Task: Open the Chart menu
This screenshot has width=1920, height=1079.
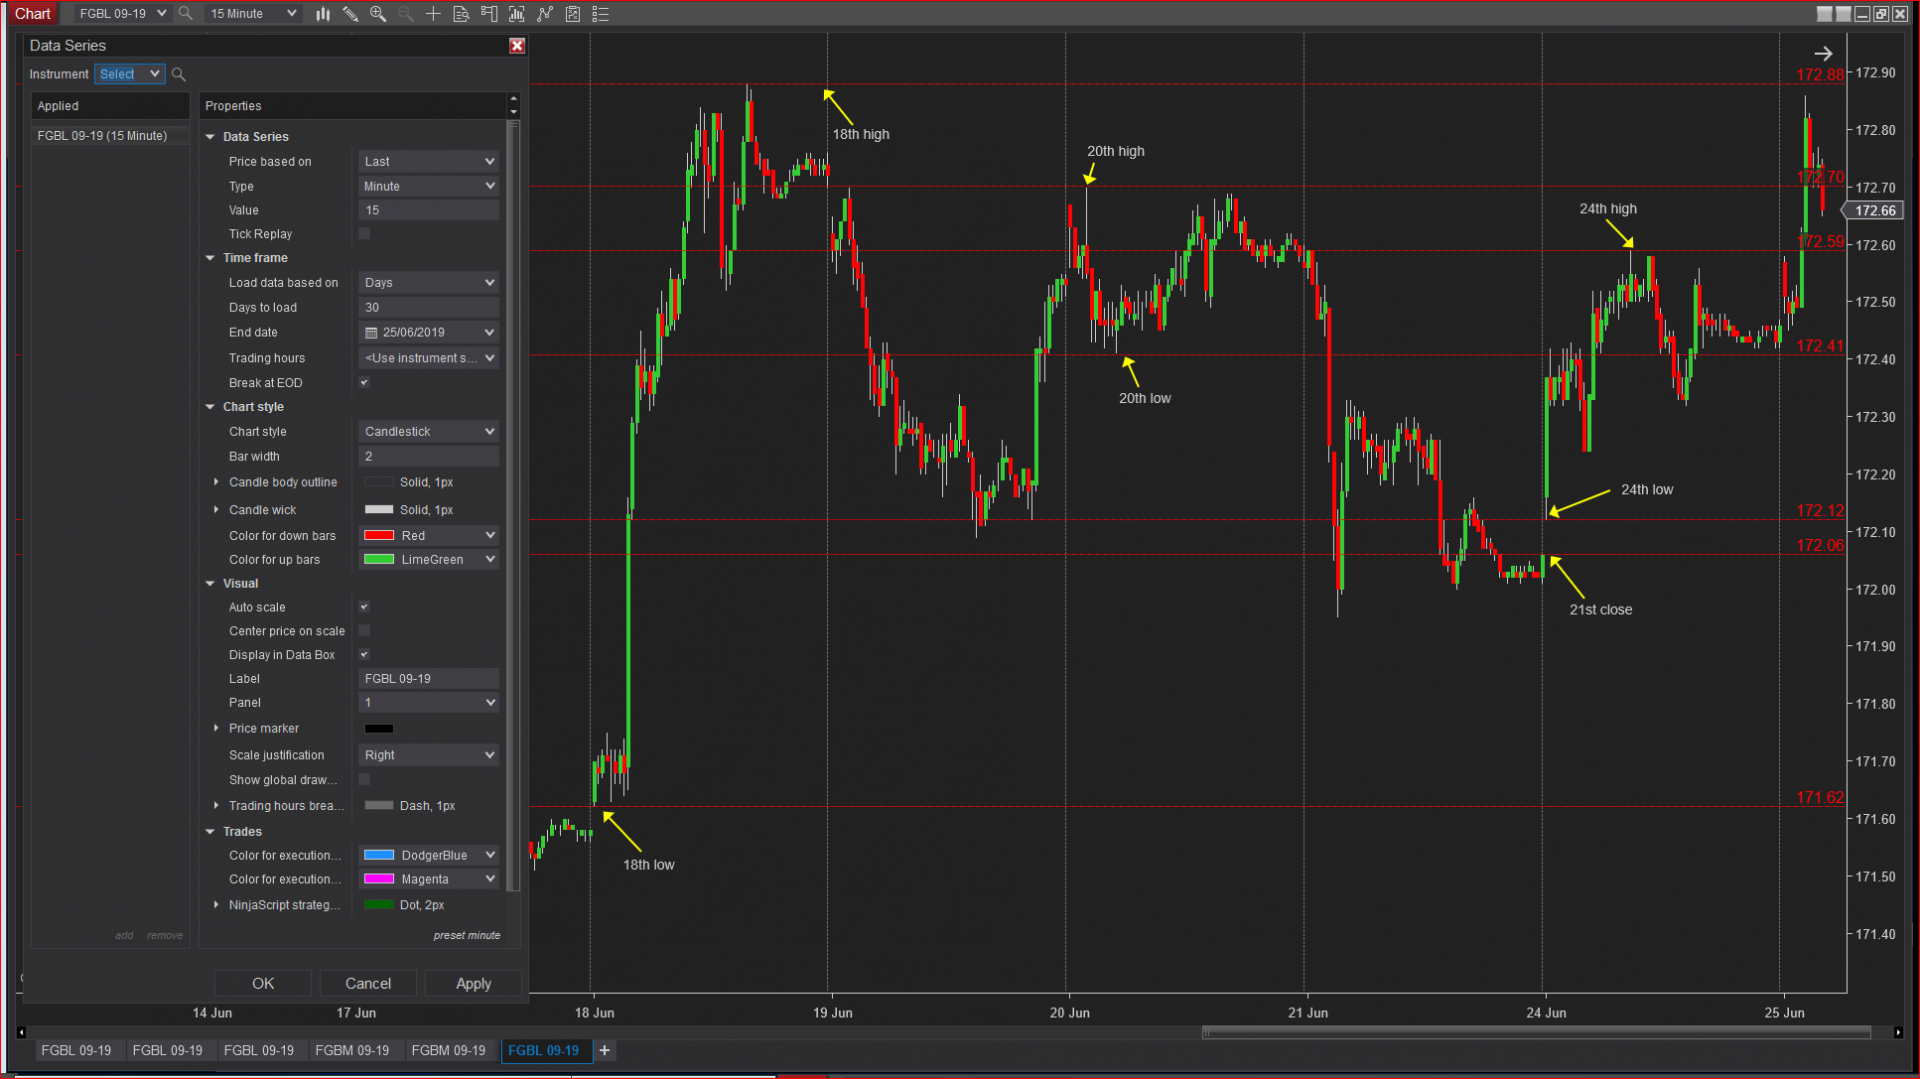Action: point(33,14)
